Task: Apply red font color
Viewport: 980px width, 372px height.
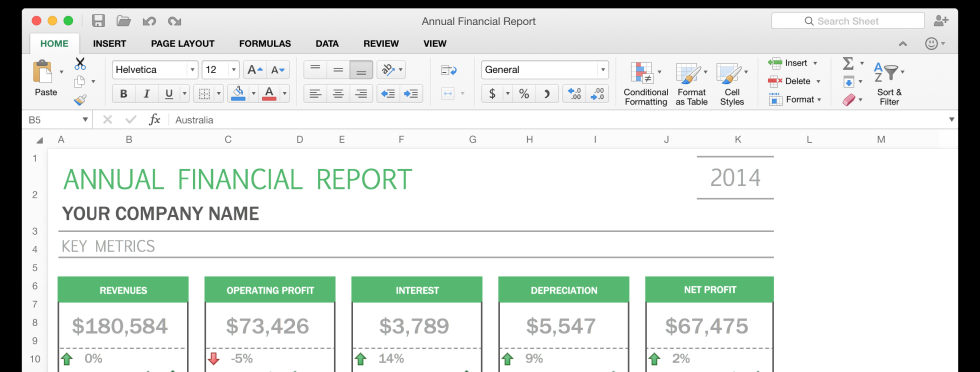Action: (269, 94)
